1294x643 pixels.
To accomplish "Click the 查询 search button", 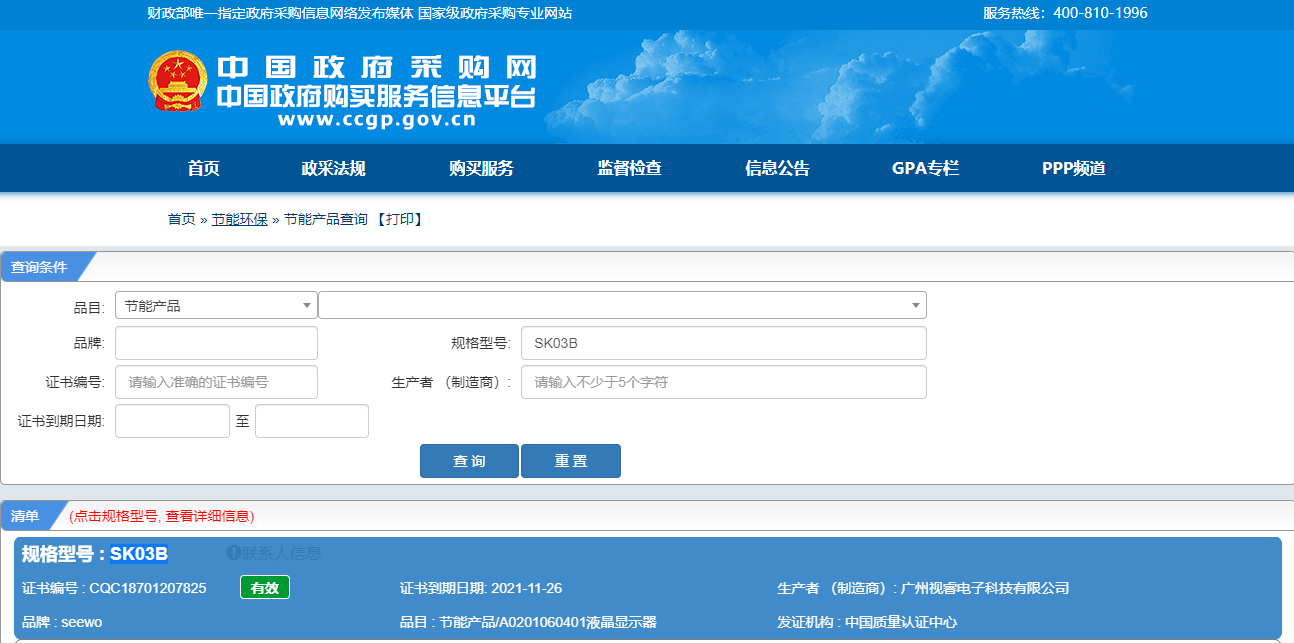I will (x=469, y=461).
